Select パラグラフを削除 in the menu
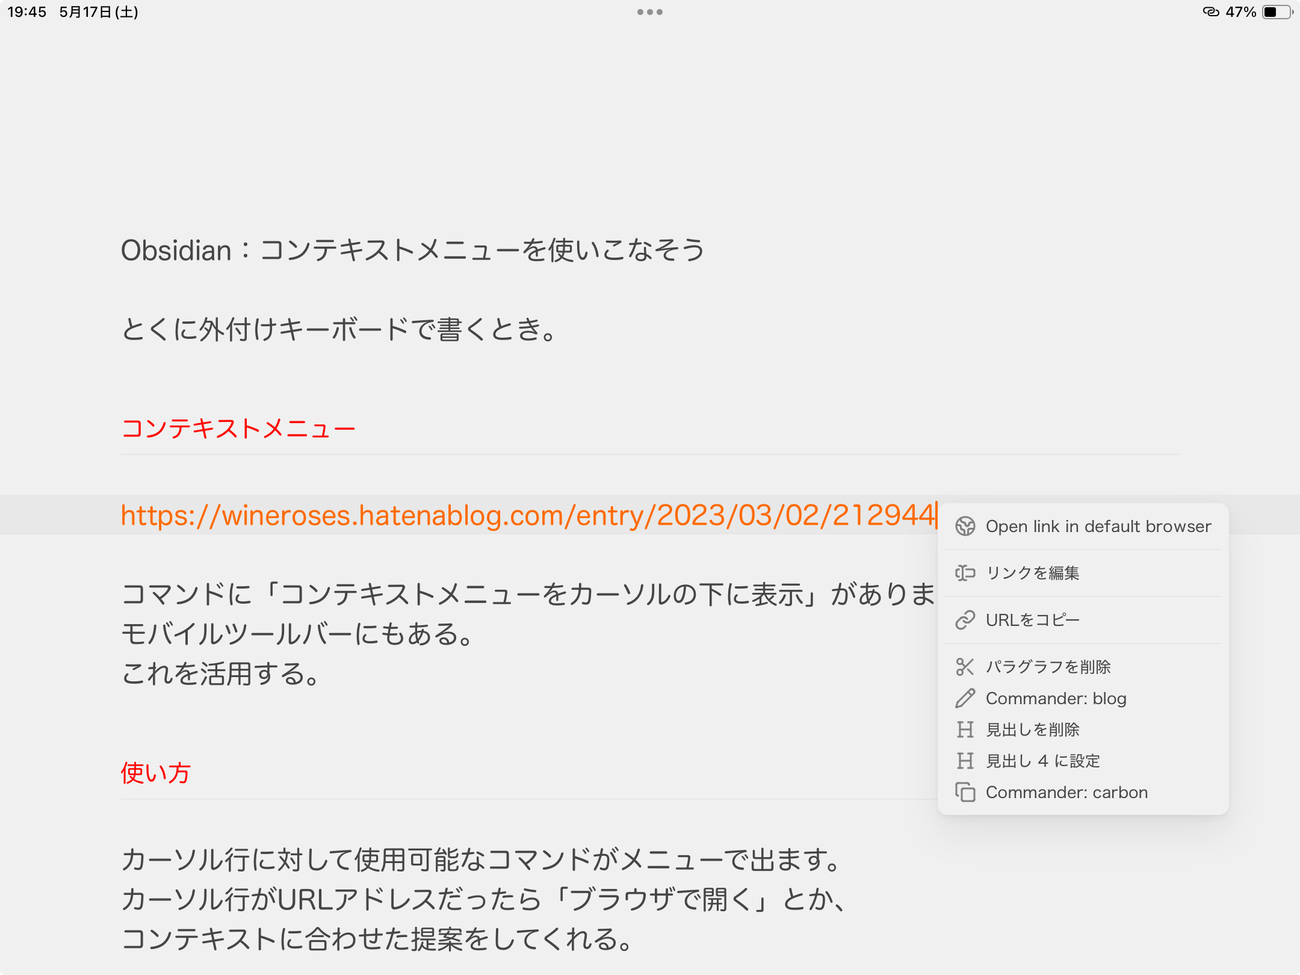Viewport: 1300px width, 975px height. pyautogui.click(x=1083, y=667)
